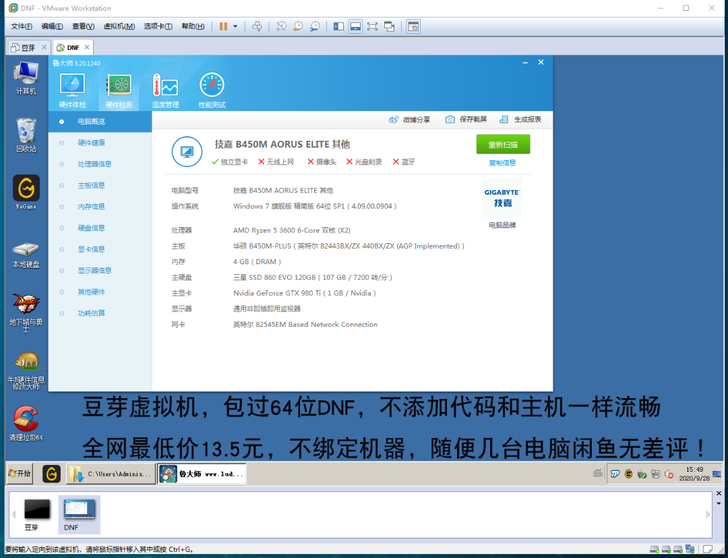Open the 地下城与勇士 game icon

point(26,312)
